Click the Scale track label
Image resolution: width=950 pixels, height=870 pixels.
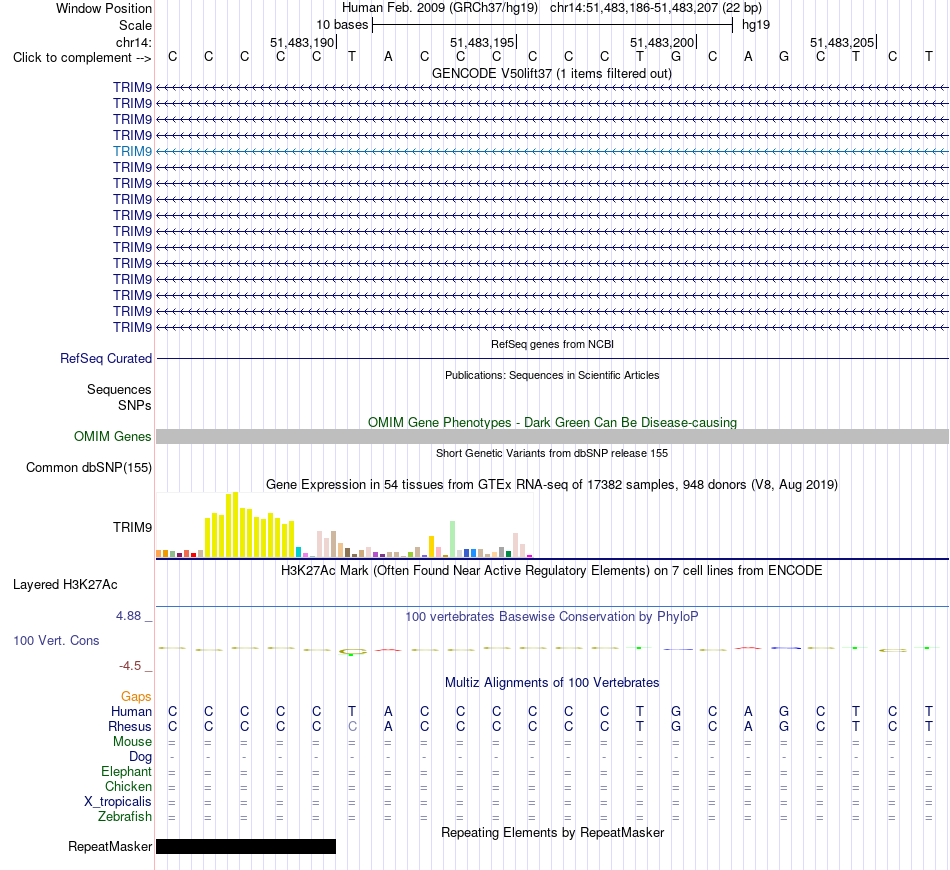point(135,25)
